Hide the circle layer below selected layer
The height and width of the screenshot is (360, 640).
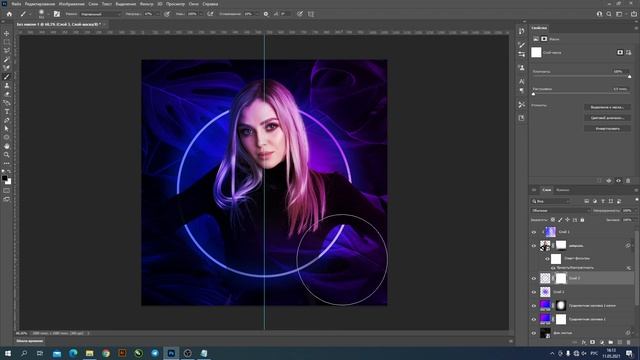(533, 292)
